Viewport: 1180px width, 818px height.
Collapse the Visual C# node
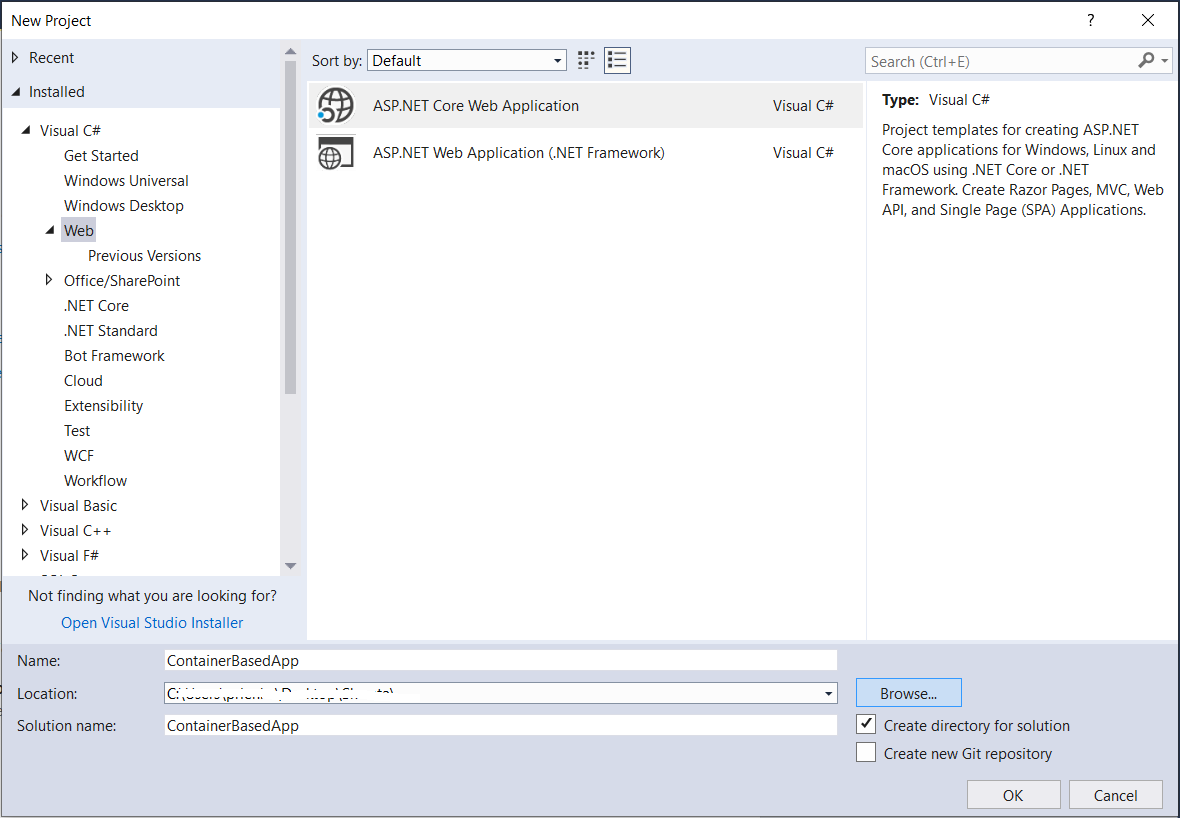[x=26, y=130]
